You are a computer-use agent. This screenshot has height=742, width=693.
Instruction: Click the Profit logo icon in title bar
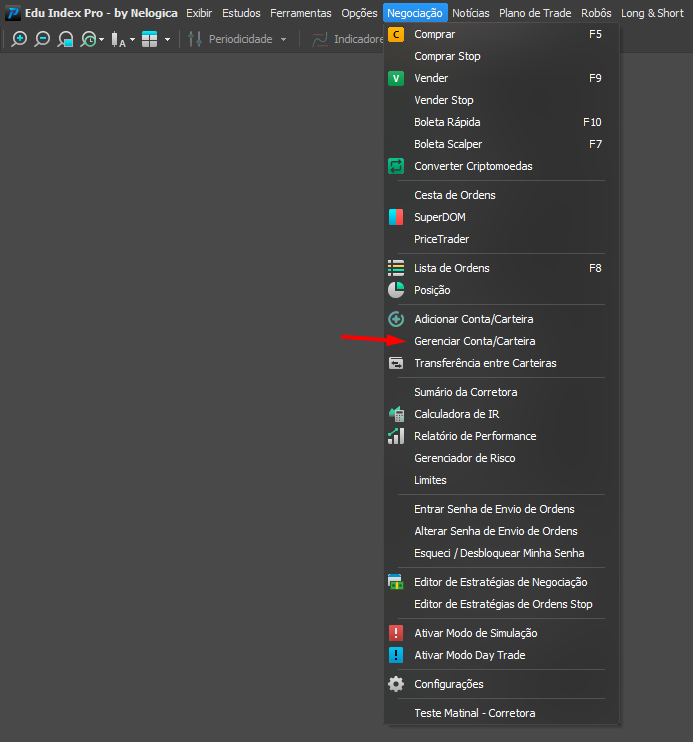[13, 13]
